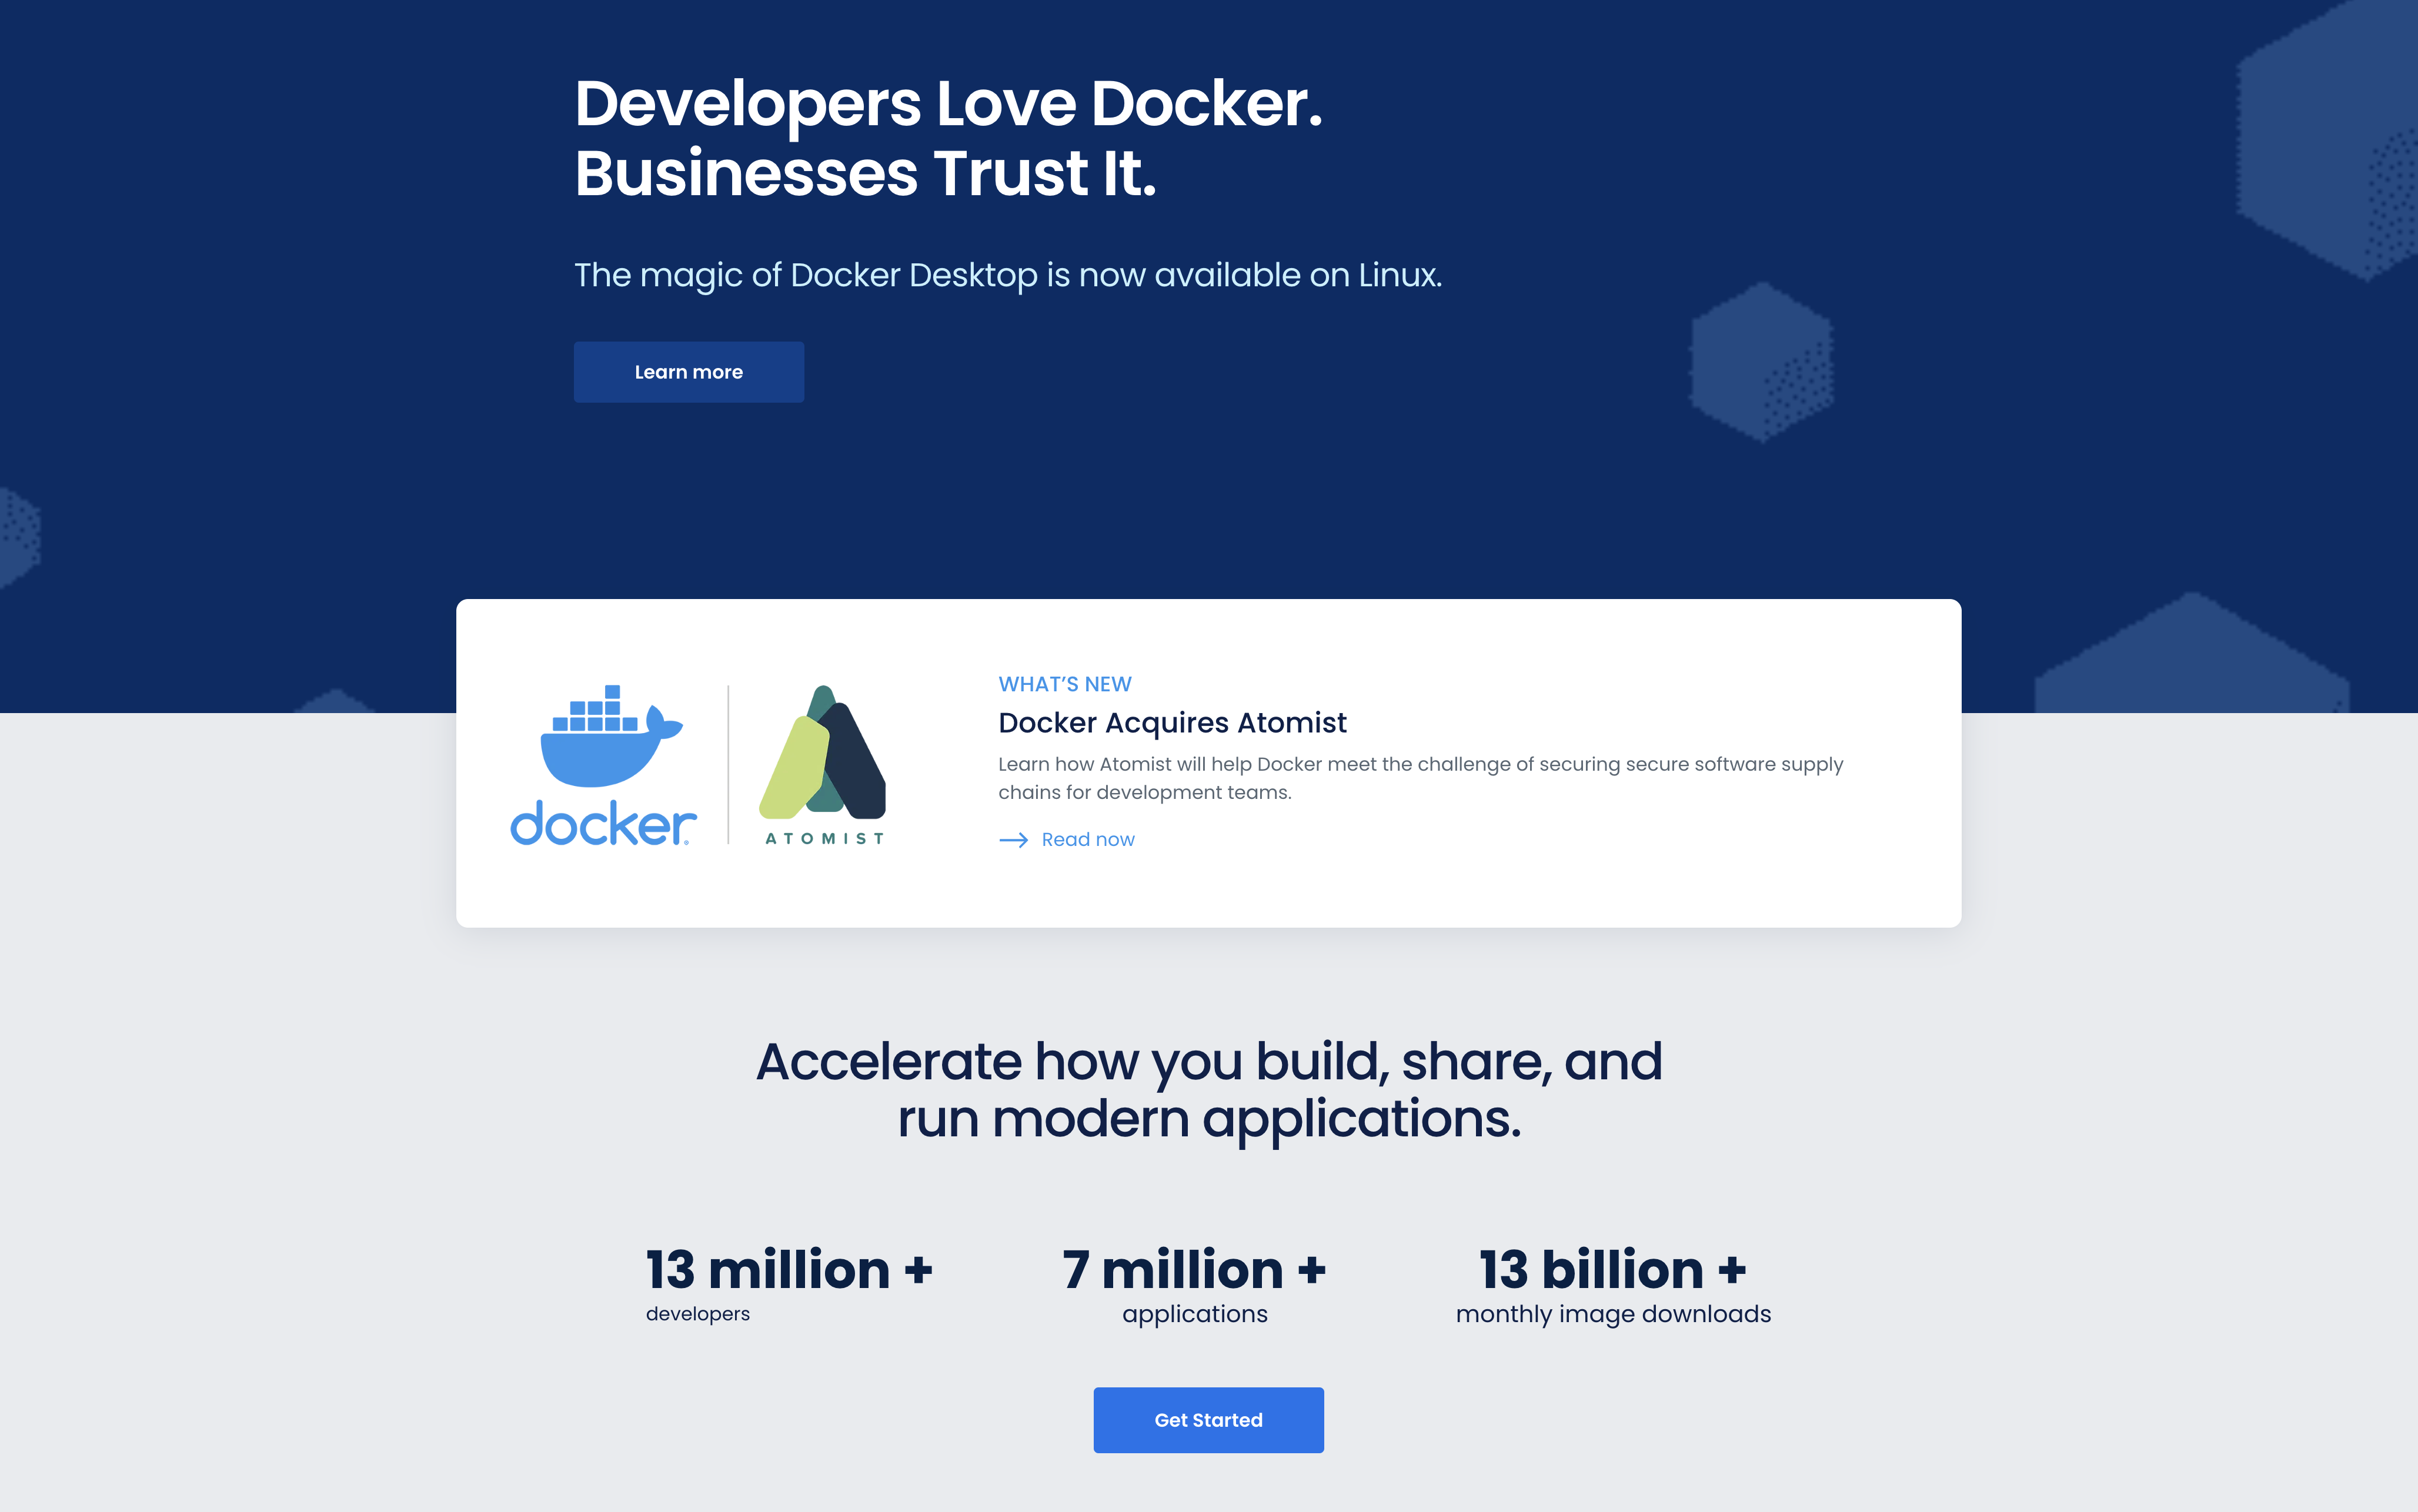Click the WHAT'S NEW label
2418x1512 pixels.
coord(1064,683)
